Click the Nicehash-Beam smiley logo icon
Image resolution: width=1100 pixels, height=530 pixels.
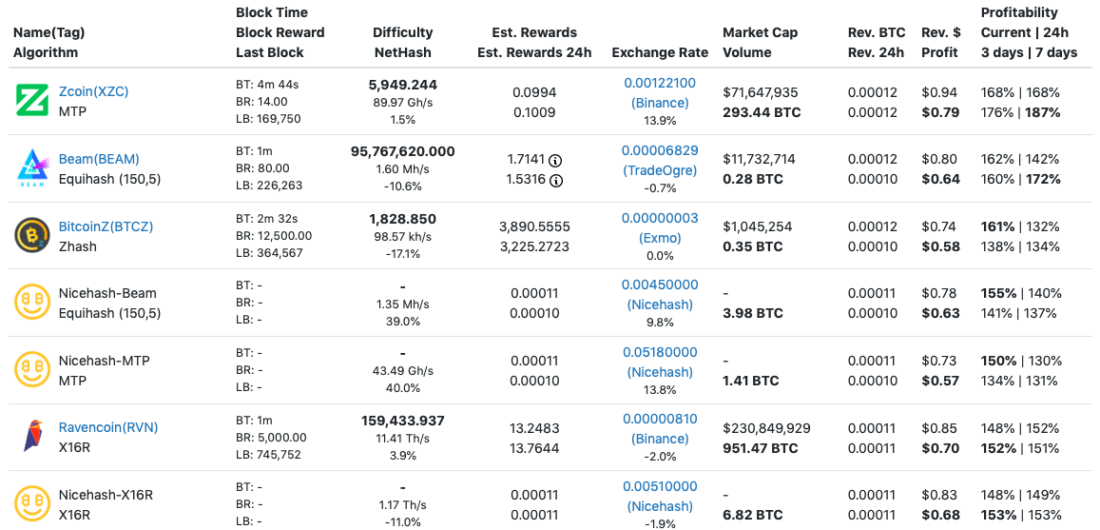coord(32,302)
